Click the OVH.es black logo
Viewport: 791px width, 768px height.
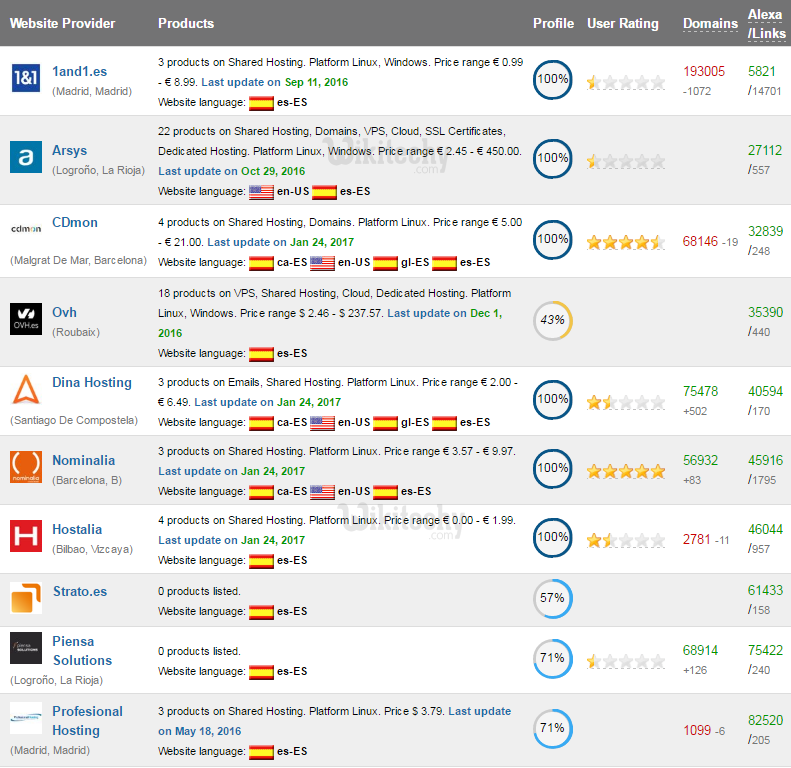point(26,319)
